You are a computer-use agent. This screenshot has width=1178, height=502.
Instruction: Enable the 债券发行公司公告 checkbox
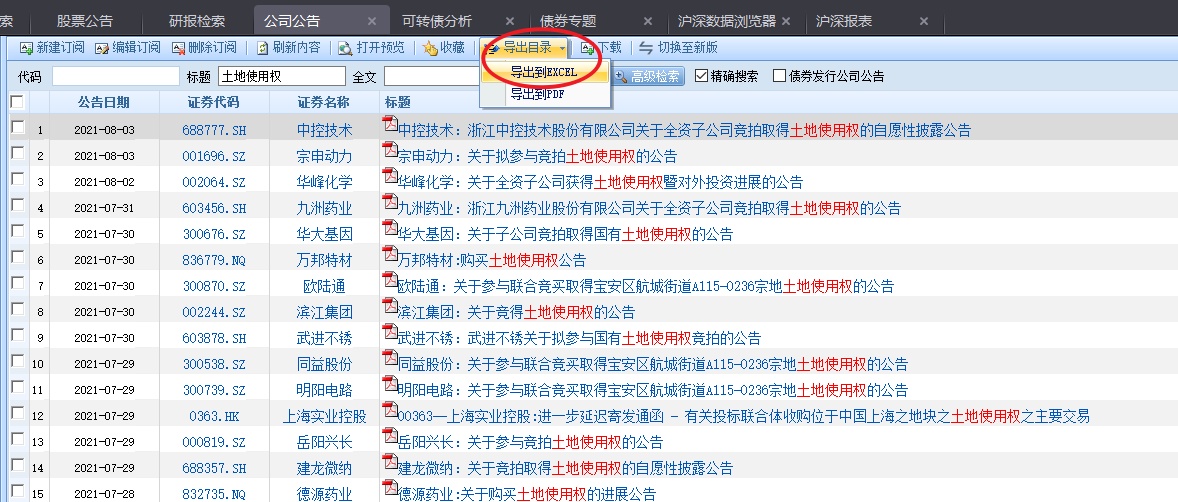779,76
